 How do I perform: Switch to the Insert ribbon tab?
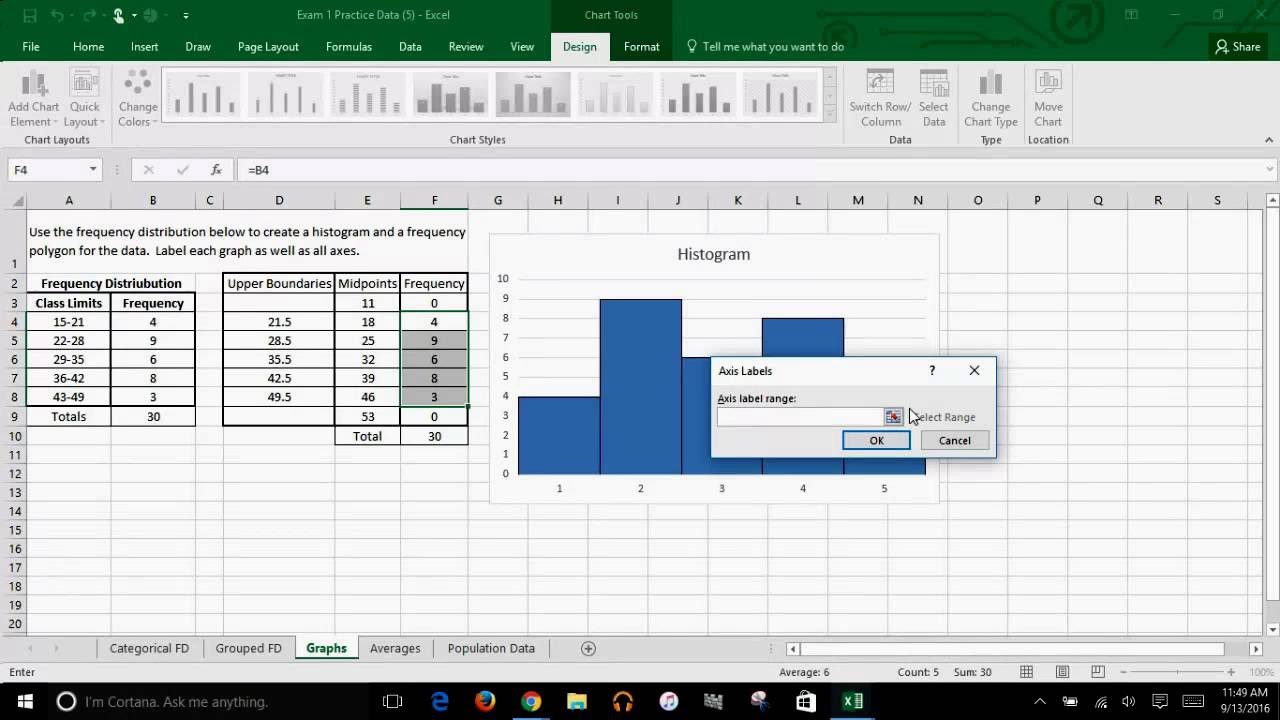[144, 47]
